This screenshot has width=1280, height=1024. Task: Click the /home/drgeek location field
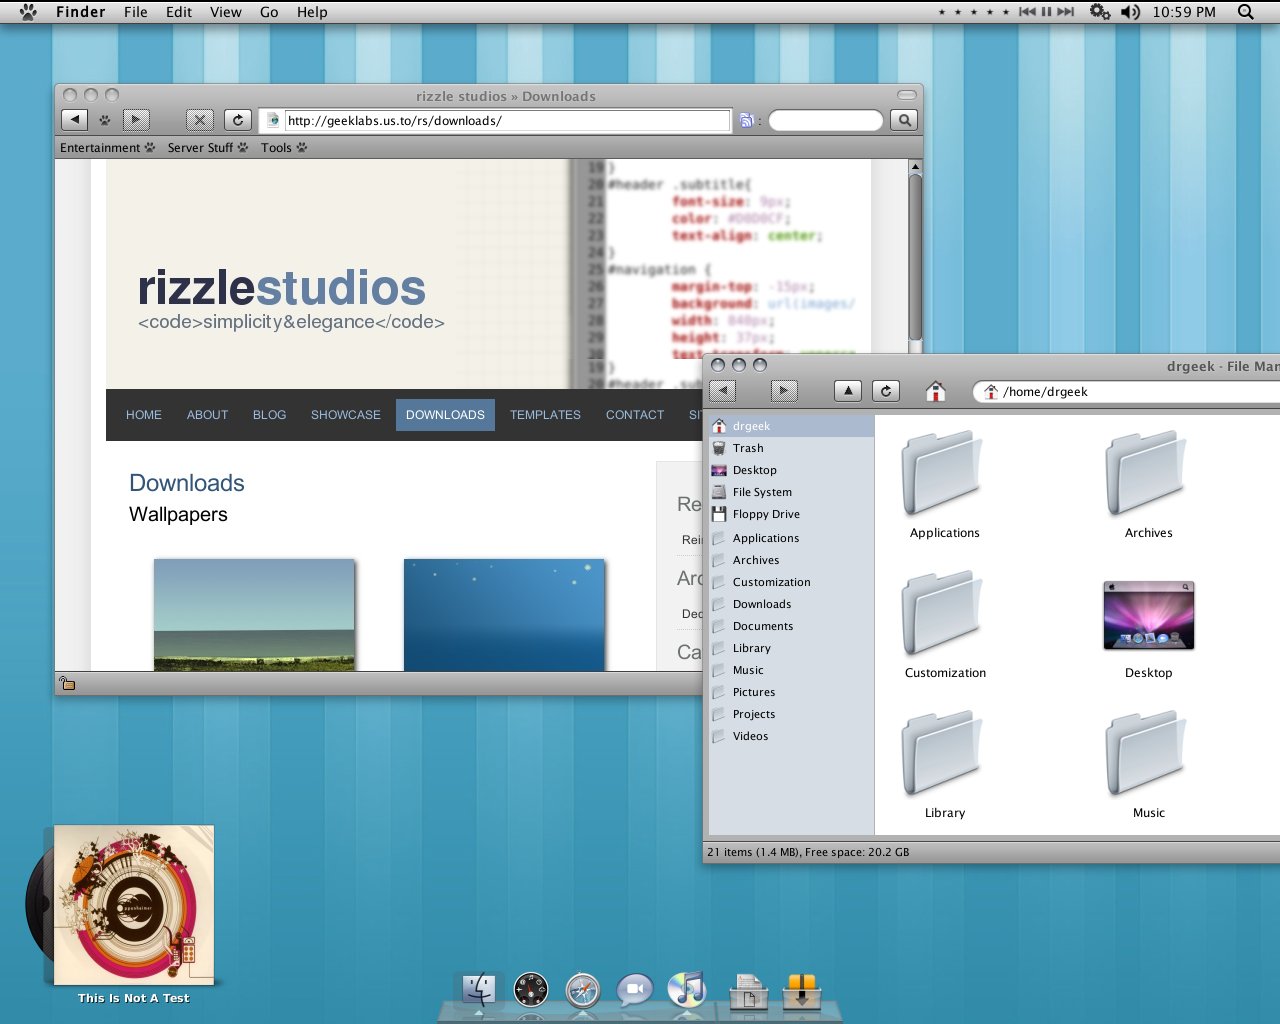1128,391
